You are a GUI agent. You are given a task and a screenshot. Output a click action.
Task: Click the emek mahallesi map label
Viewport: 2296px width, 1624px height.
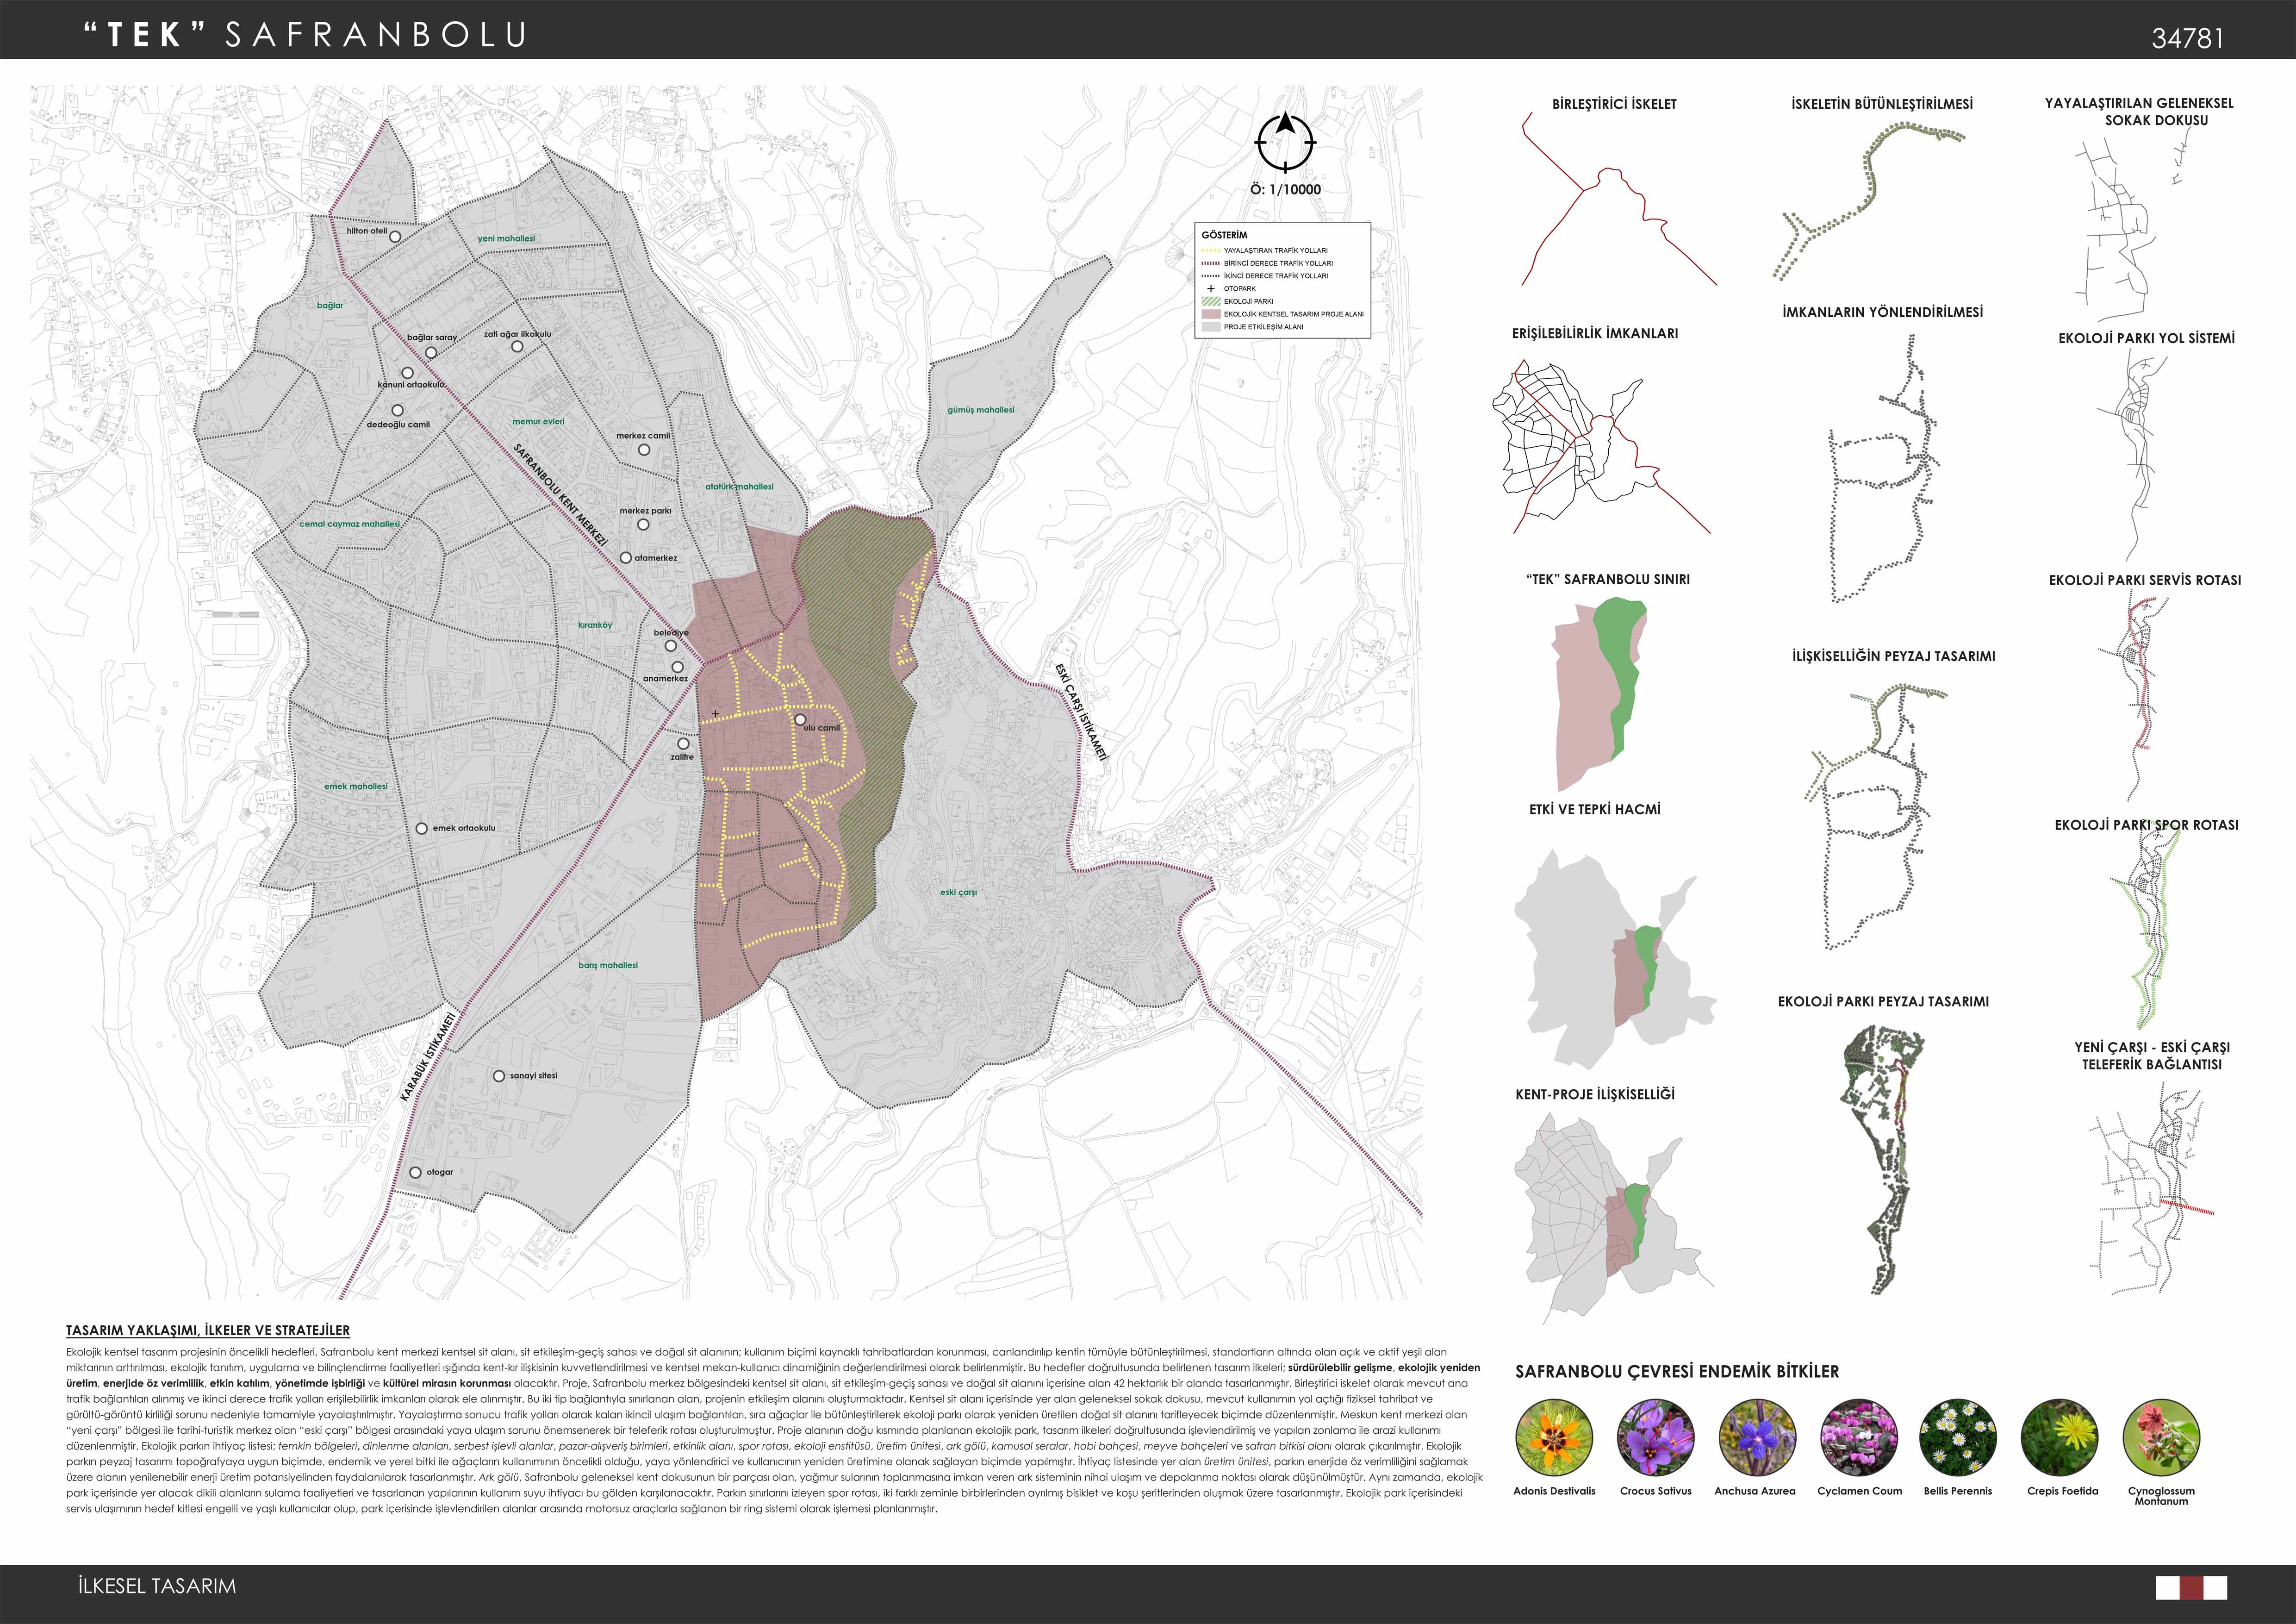(x=356, y=786)
